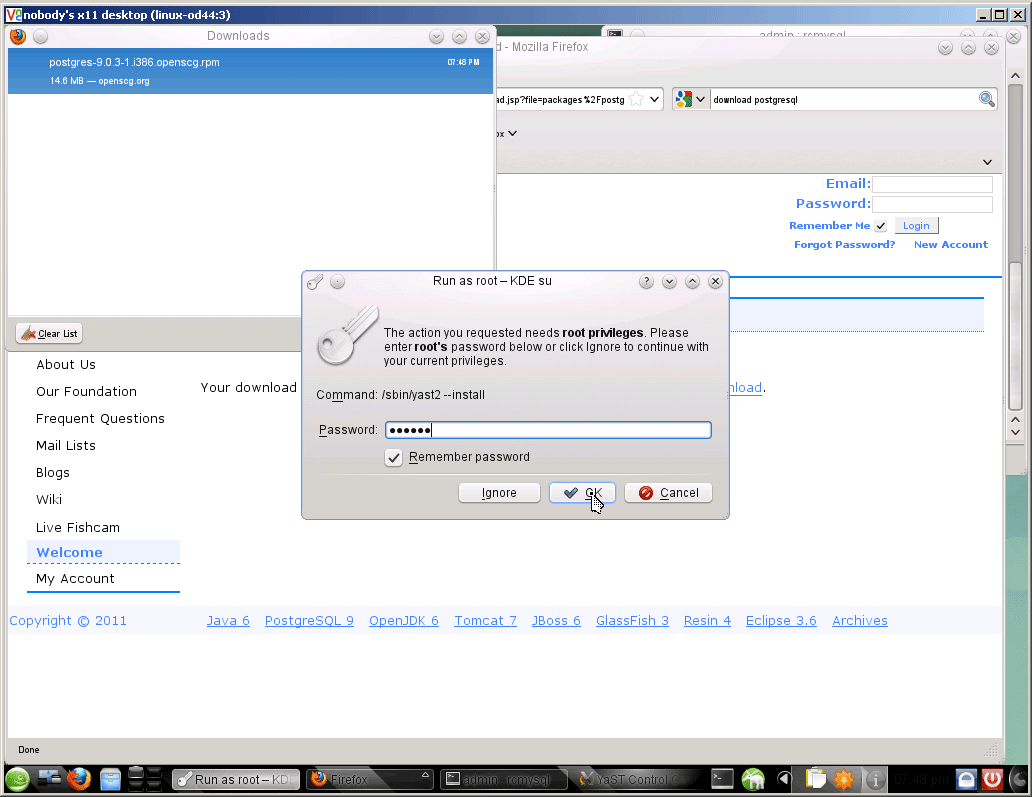Viewport: 1032px width, 797px height.
Task: Click the red power/logout icon in taskbar
Action: (993, 779)
